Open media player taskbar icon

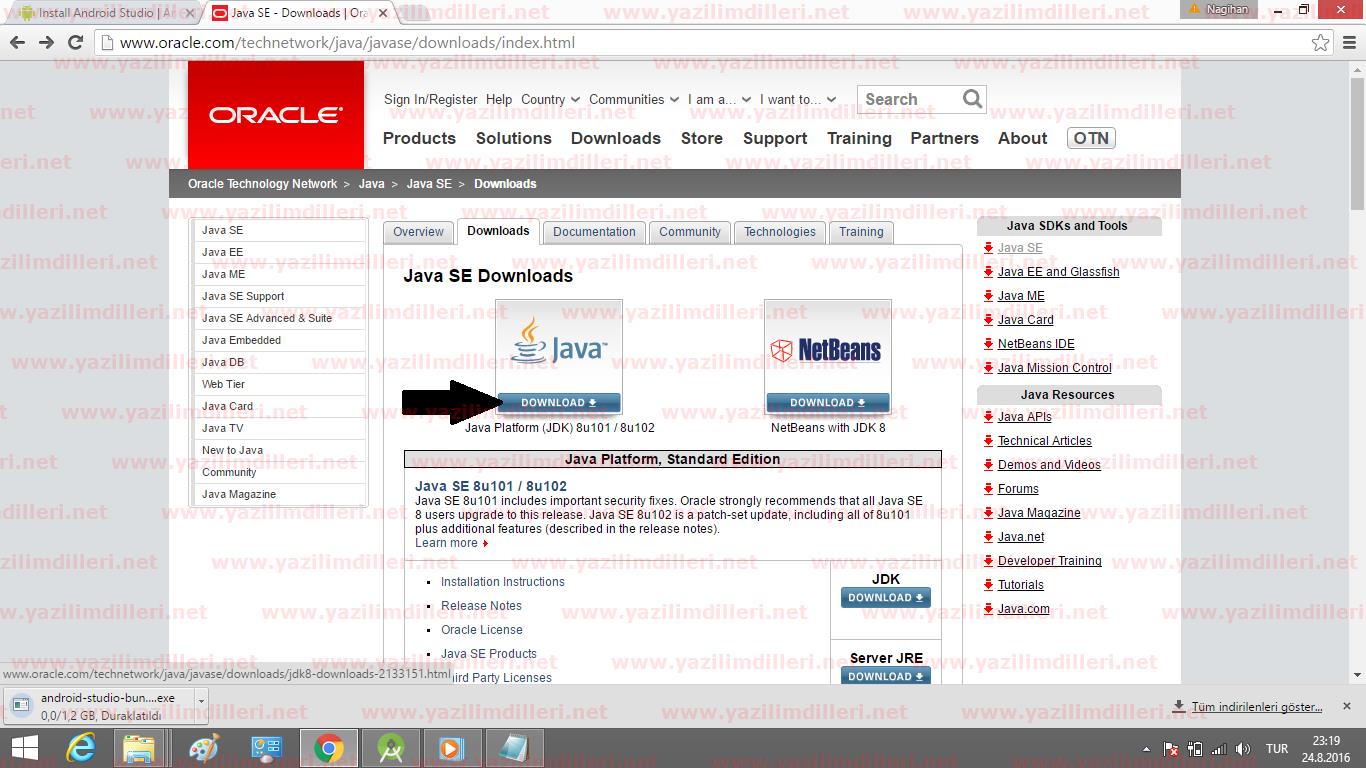click(452, 748)
